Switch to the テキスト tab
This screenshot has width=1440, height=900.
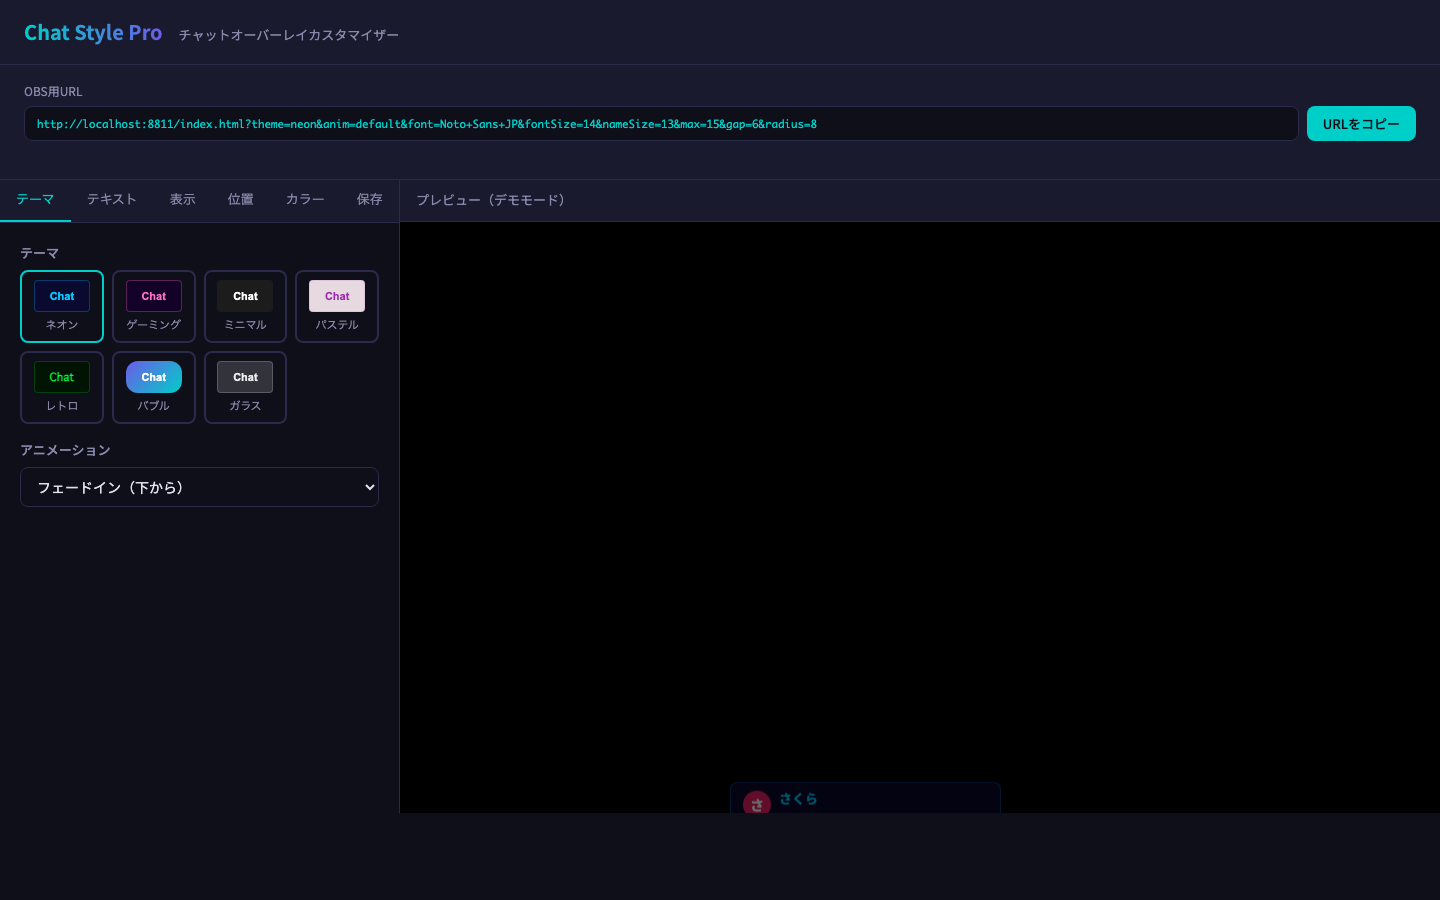point(111,199)
